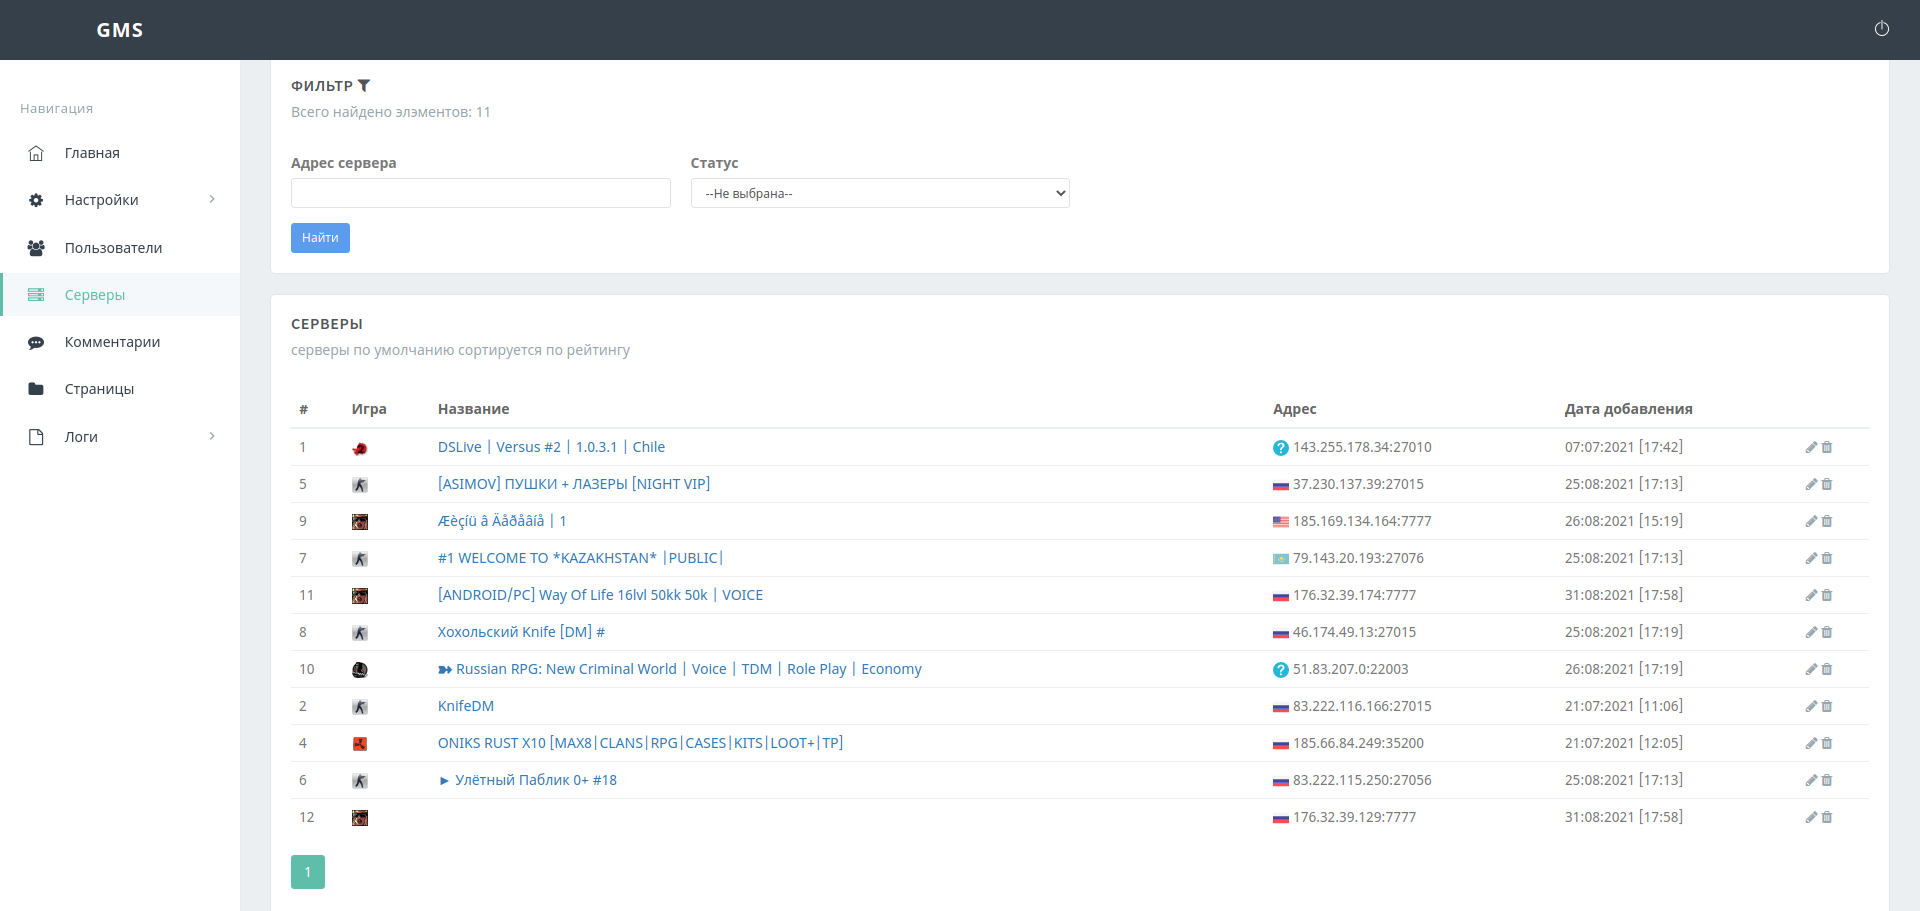Edit the Russian RPG server row
This screenshot has width=1920, height=911.
pyautogui.click(x=1811, y=669)
